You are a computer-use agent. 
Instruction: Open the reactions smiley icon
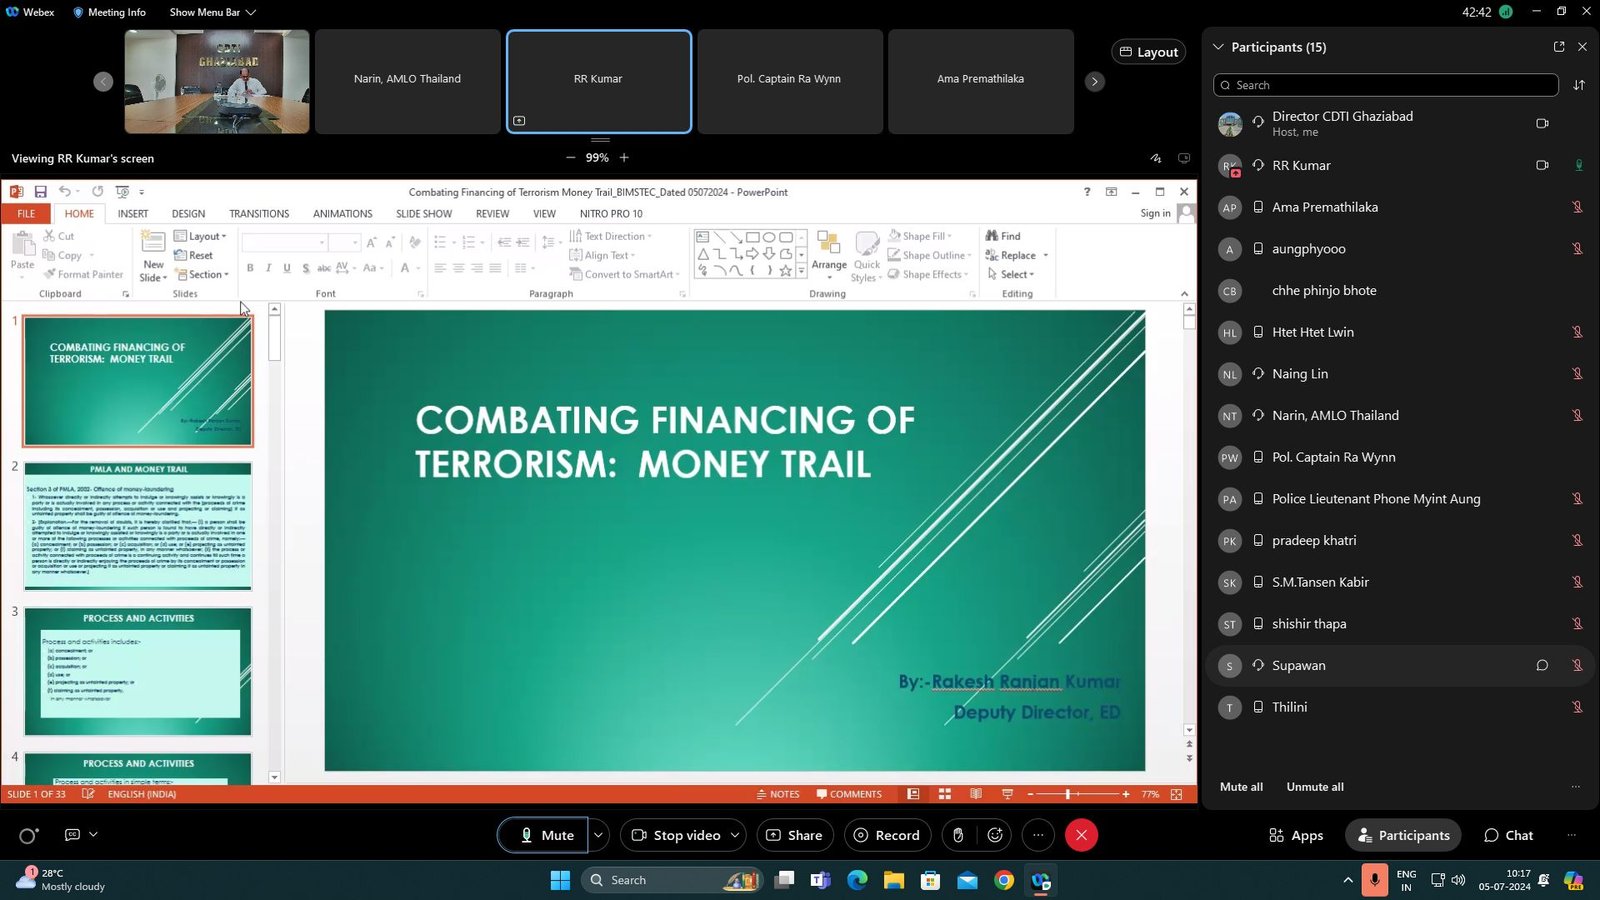click(995, 835)
